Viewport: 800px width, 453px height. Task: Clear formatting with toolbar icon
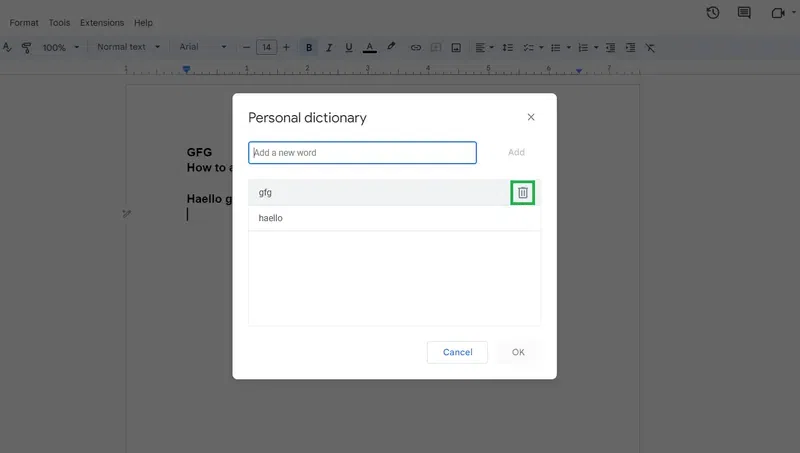[650, 47]
